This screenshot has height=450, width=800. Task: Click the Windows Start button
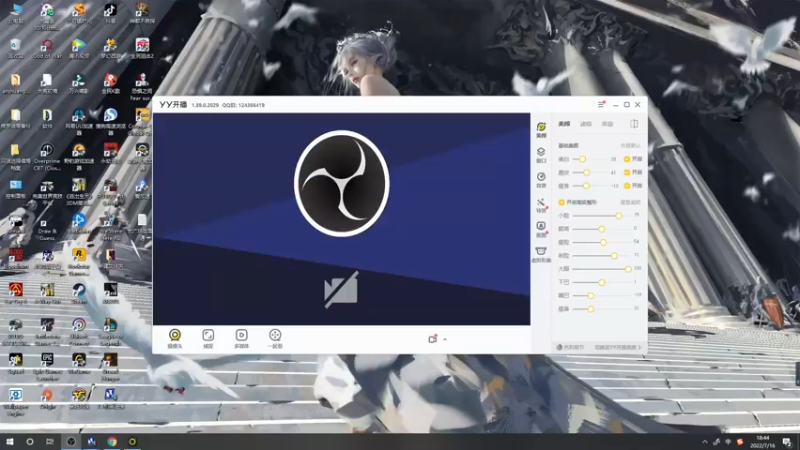coord(9,441)
